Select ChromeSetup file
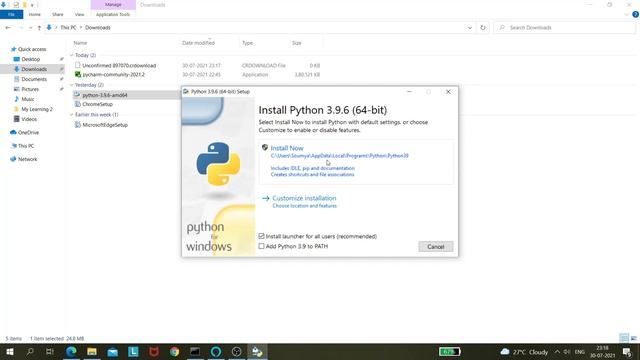The image size is (640, 360). [98, 104]
